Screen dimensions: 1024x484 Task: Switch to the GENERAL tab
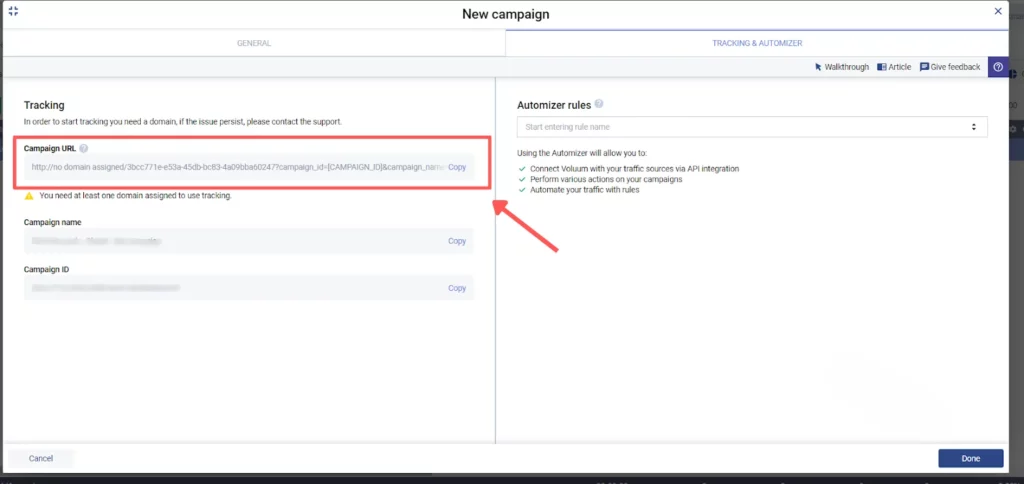(x=254, y=43)
